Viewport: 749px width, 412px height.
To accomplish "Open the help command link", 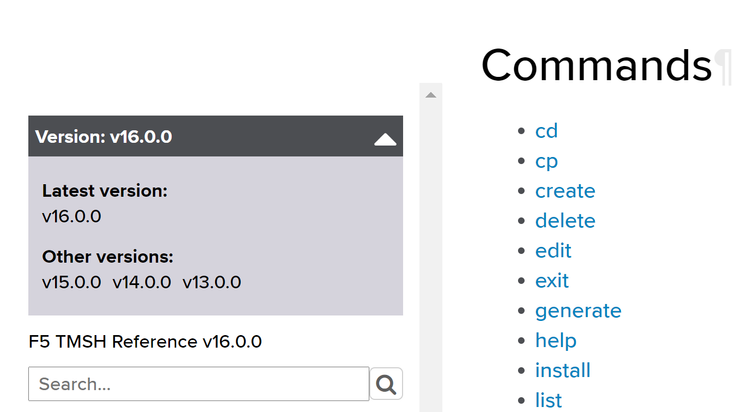I will [556, 341].
